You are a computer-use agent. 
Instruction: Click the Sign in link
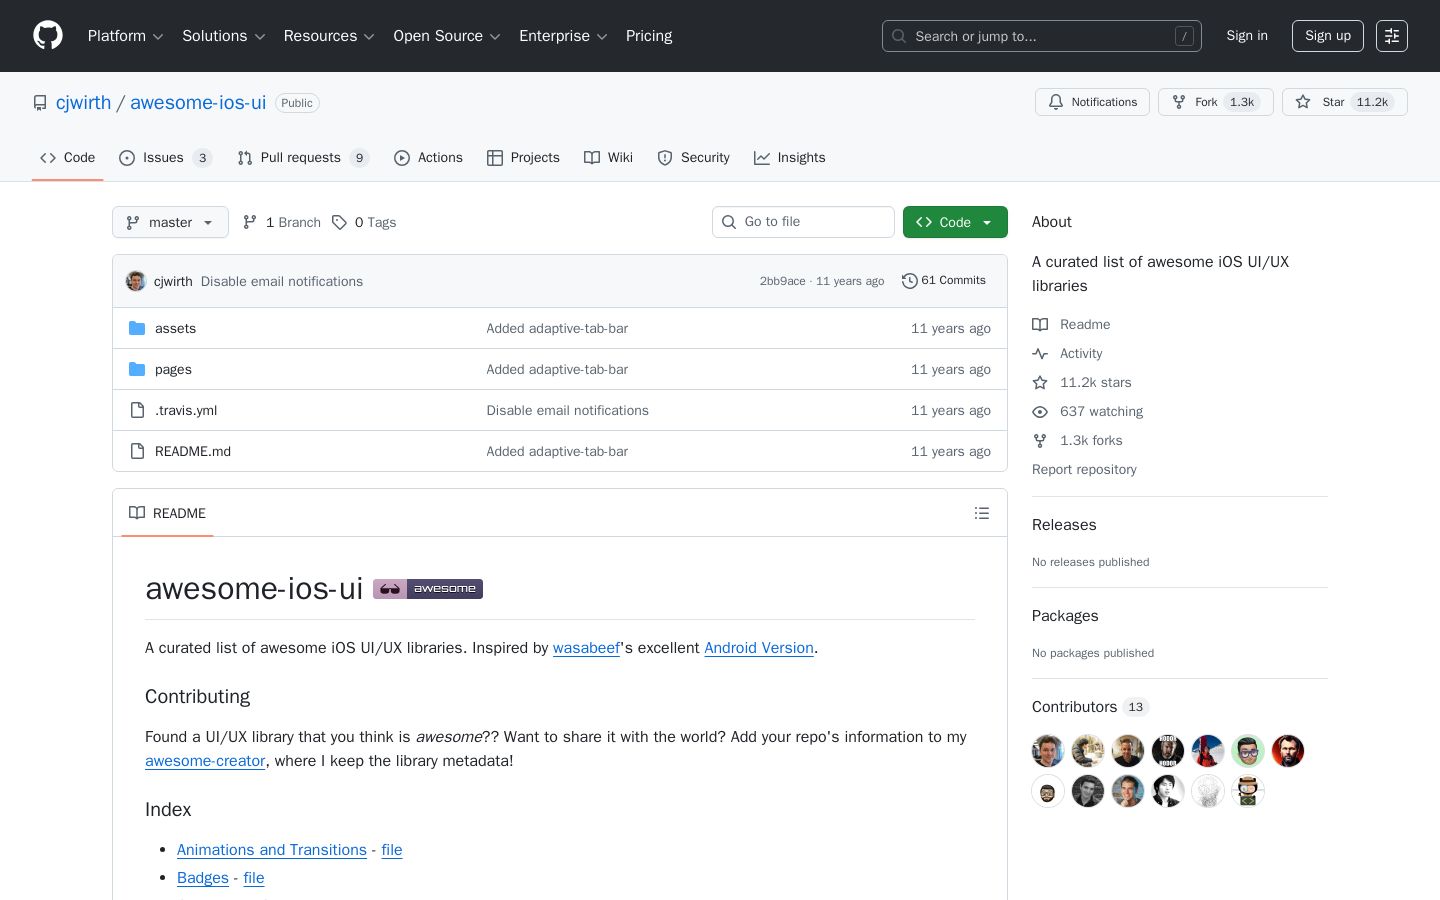pos(1247,36)
